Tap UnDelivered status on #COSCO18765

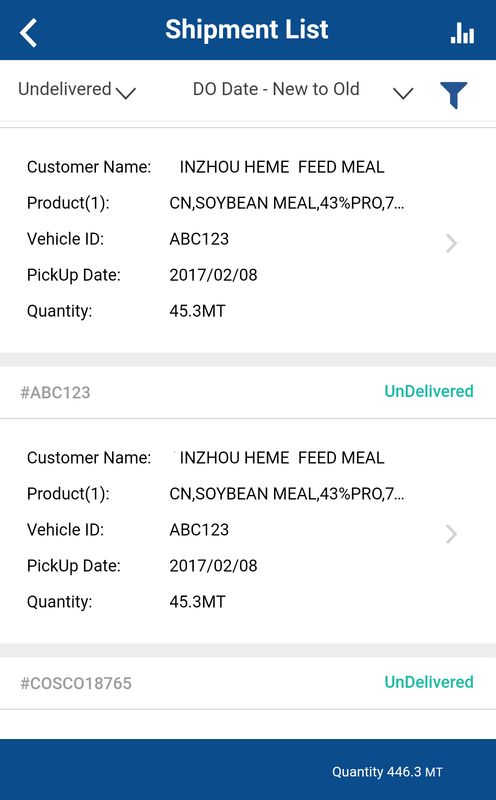tap(429, 682)
